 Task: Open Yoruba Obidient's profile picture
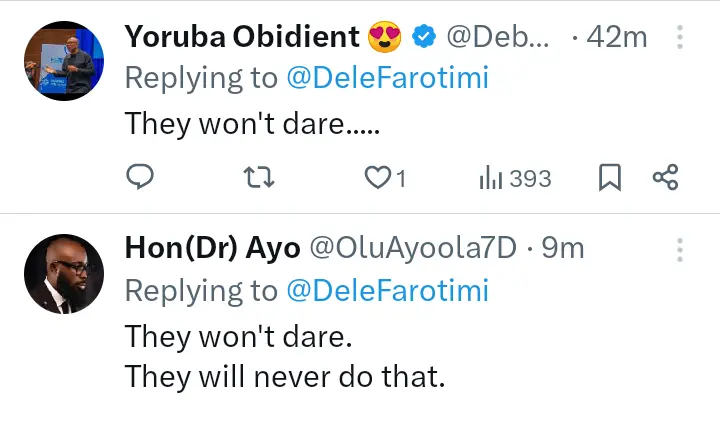click(59, 60)
